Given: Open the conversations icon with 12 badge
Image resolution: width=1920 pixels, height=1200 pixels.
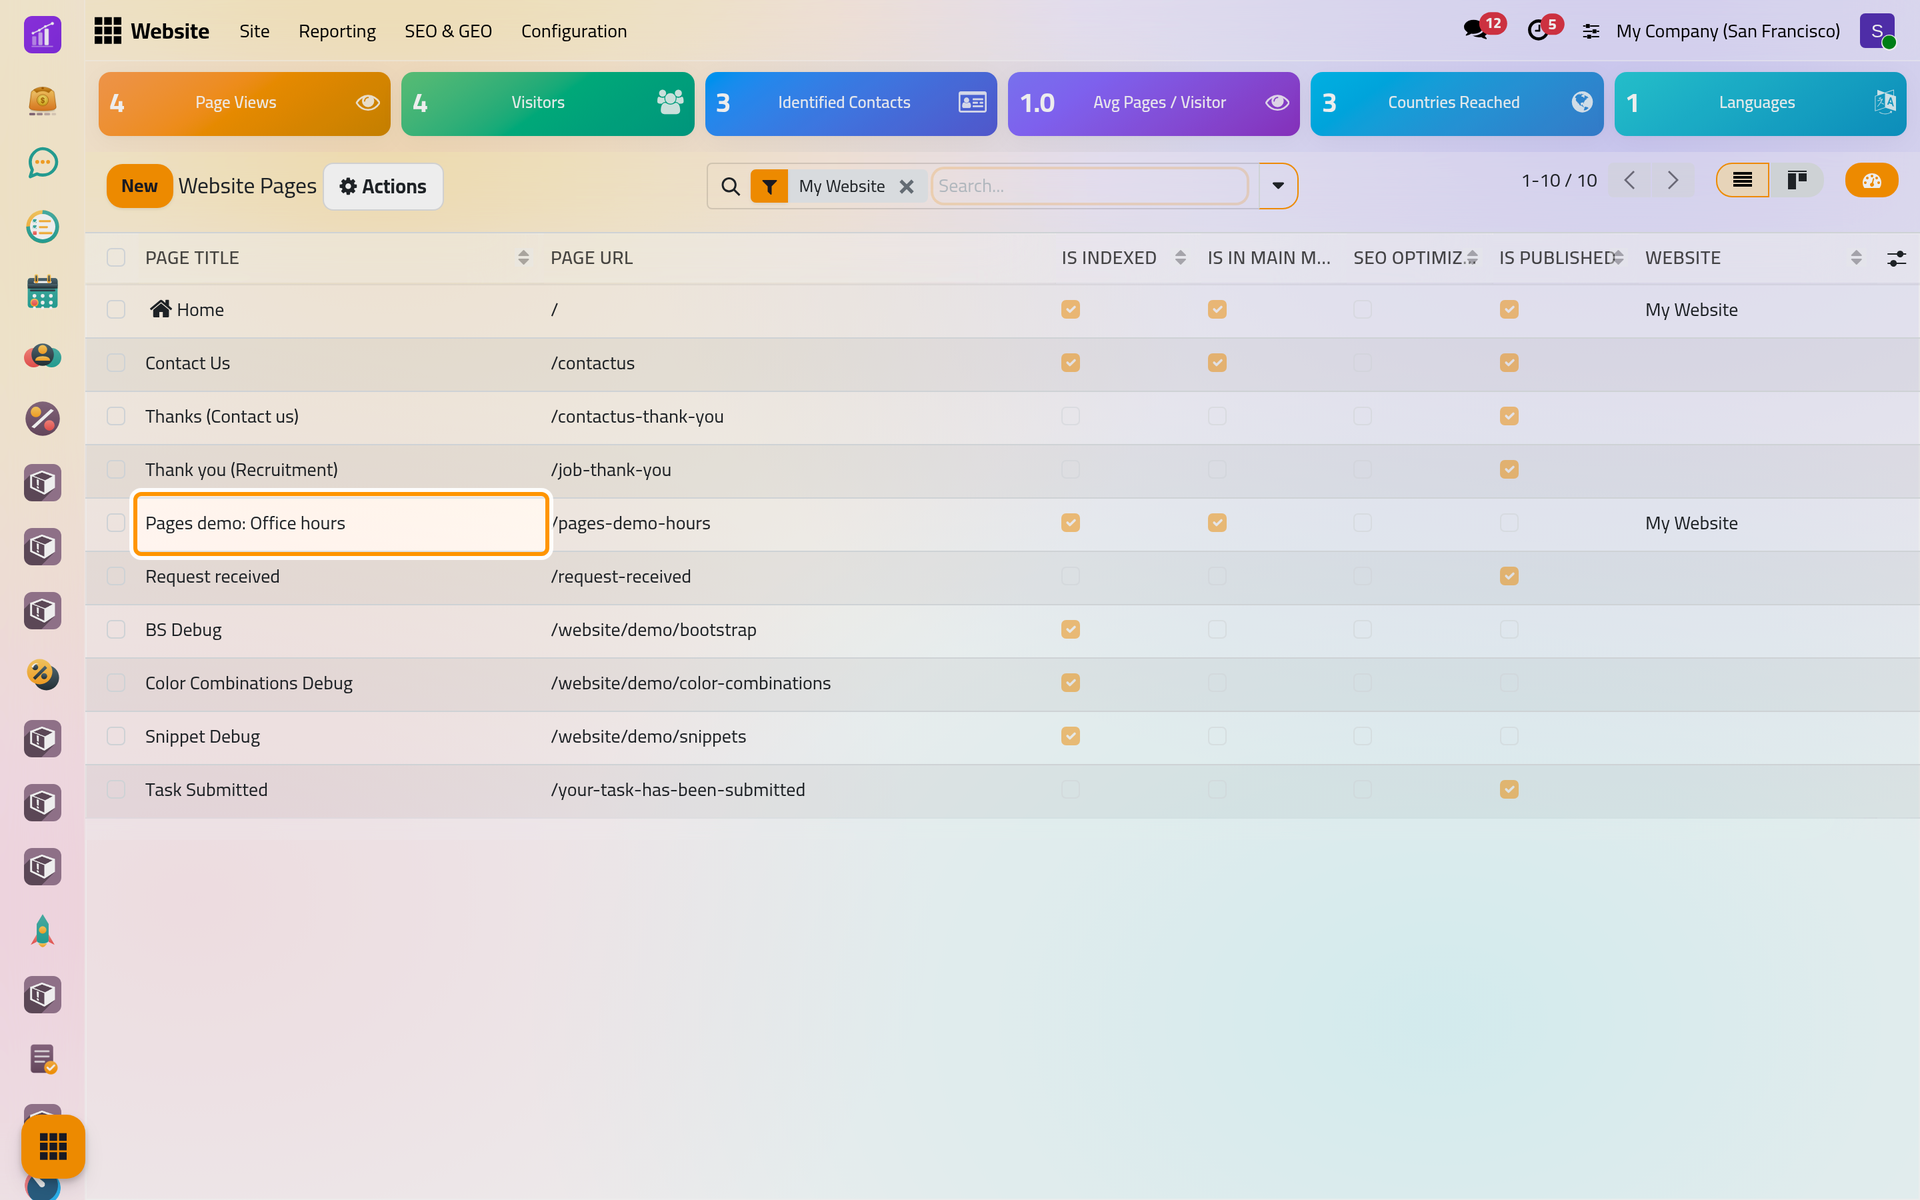Looking at the screenshot, I should click(x=1476, y=30).
